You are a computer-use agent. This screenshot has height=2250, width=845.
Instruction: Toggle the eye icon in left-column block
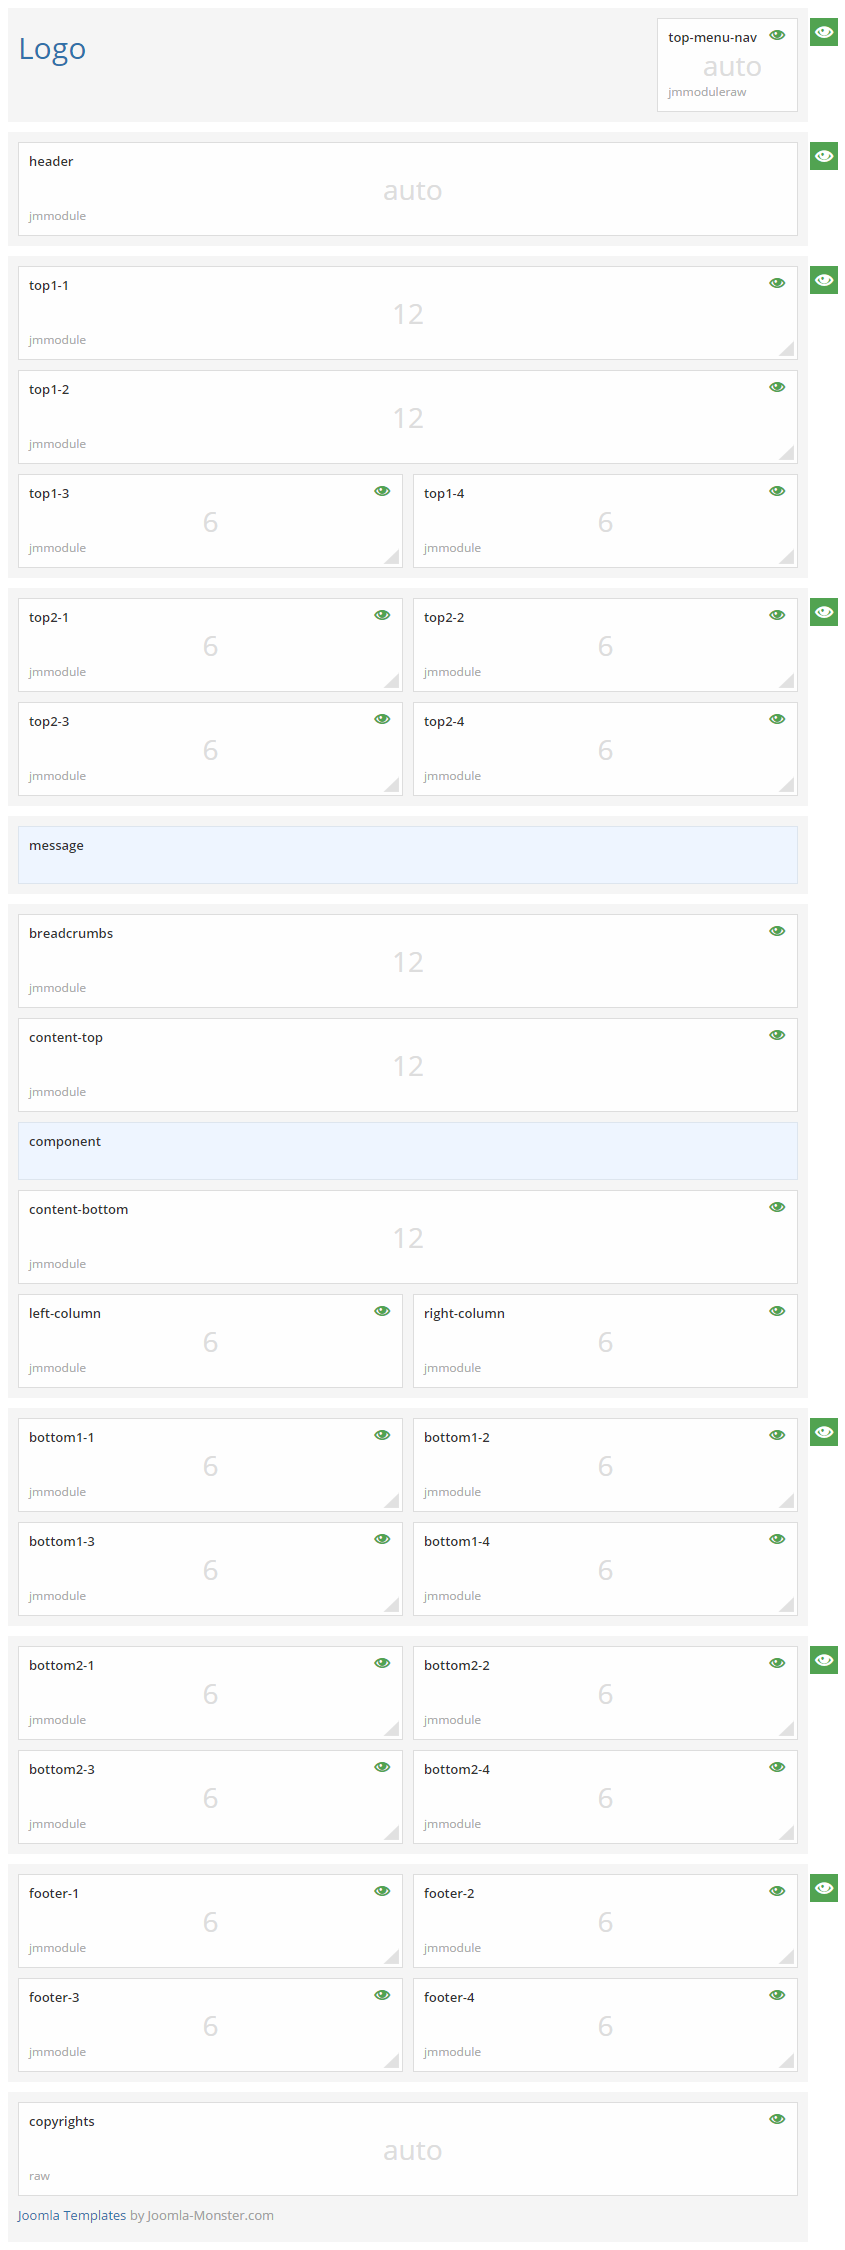(382, 1311)
